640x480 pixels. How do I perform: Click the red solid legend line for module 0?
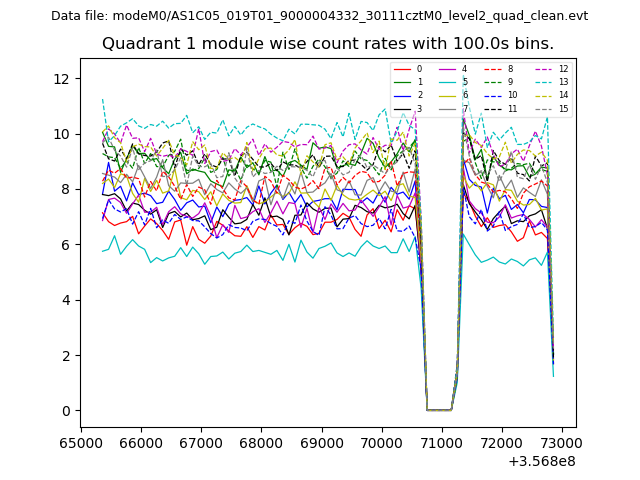tap(402, 69)
